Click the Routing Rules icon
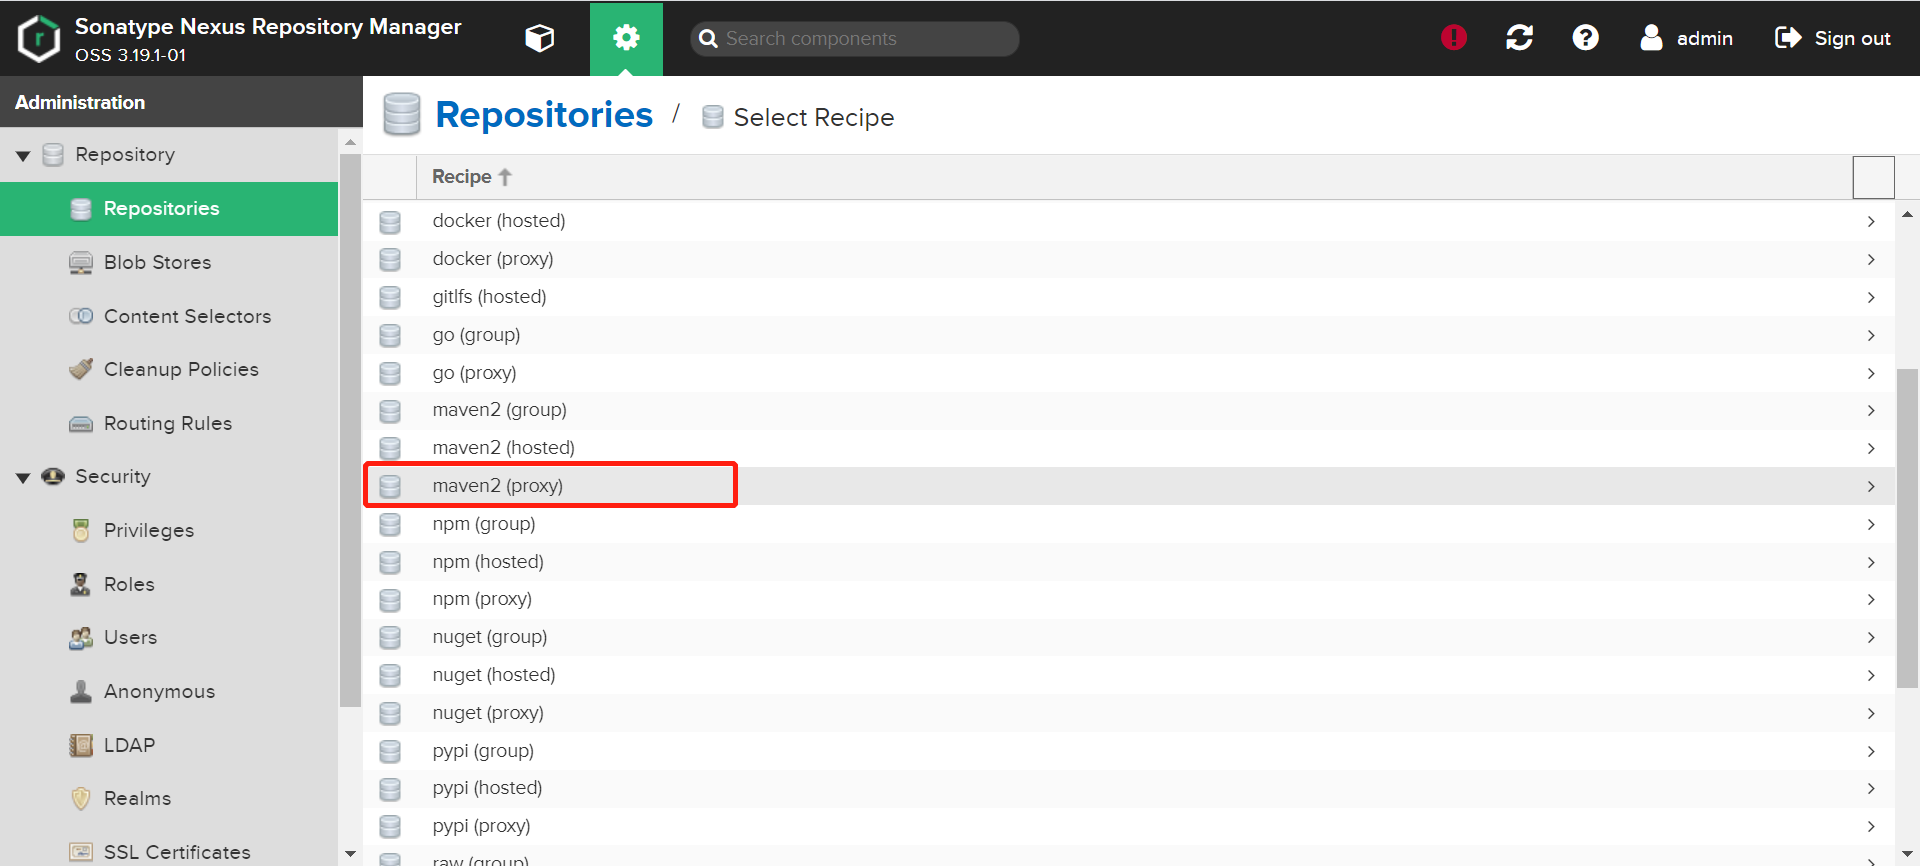 pyautogui.click(x=81, y=424)
